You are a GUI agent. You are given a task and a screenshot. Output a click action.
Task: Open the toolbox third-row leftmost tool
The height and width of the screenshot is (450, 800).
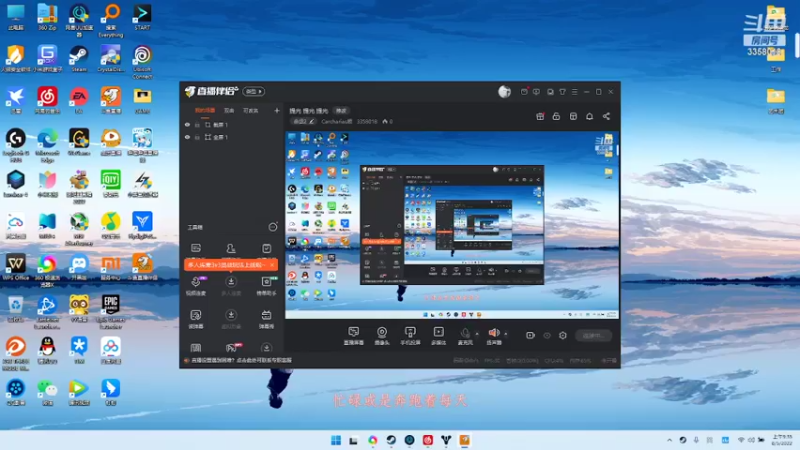[x=196, y=319]
